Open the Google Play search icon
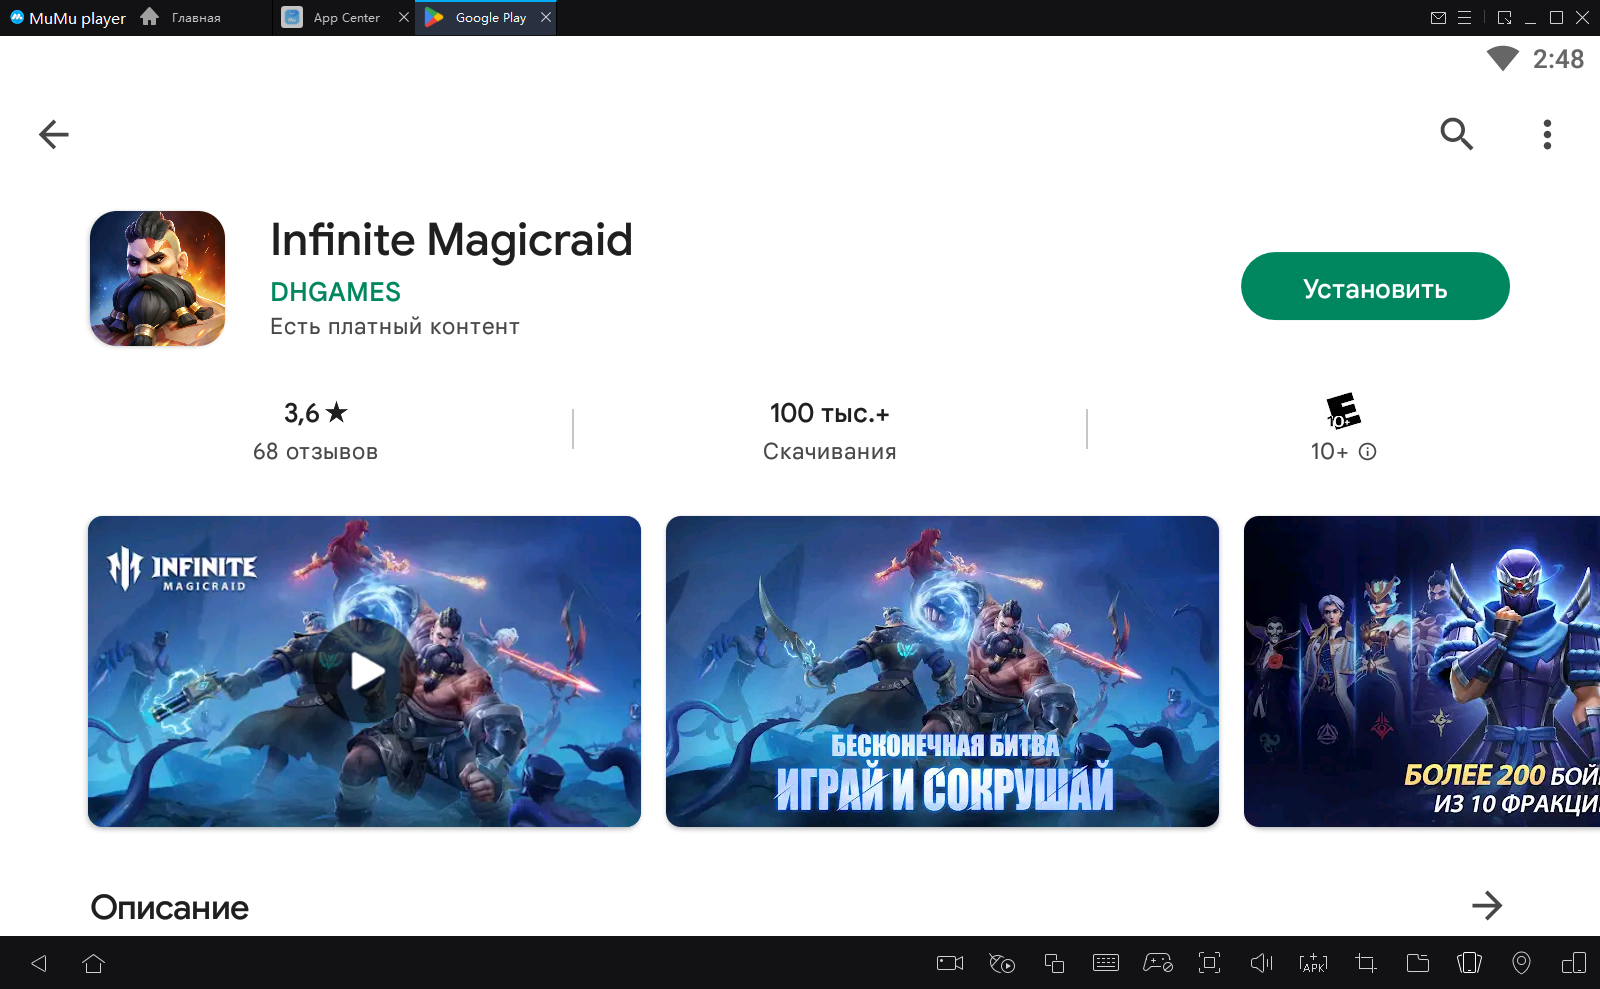This screenshot has height=989, width=1600. 1456,134
